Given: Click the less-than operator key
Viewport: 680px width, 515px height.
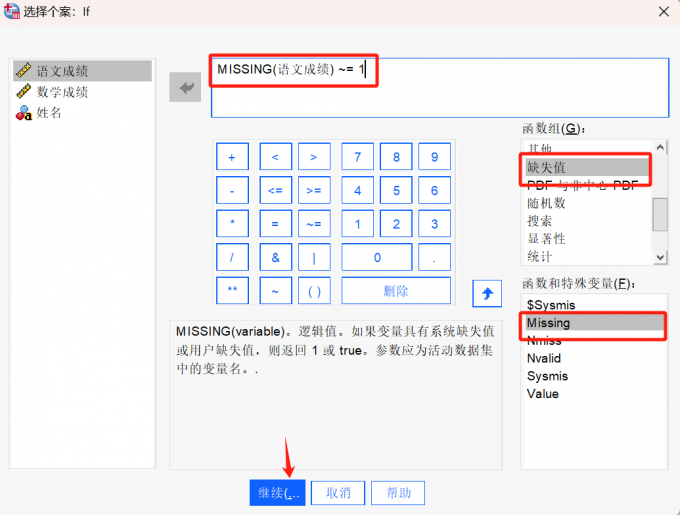Looking at the screenshot, I should pyautogui.click(x=275, y=156).
